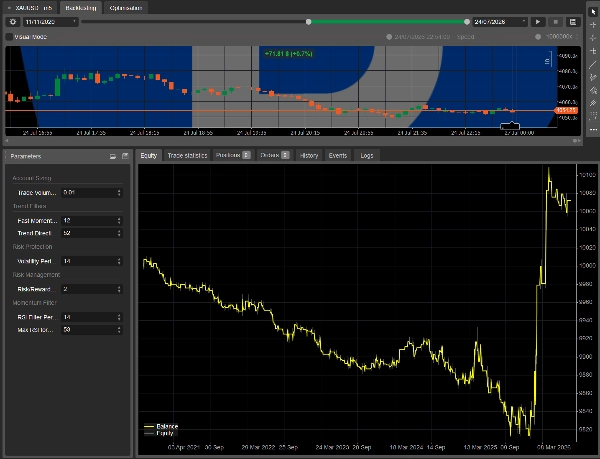
Task: Select the Fibonacci retracement tool
Action: (593, 103)
